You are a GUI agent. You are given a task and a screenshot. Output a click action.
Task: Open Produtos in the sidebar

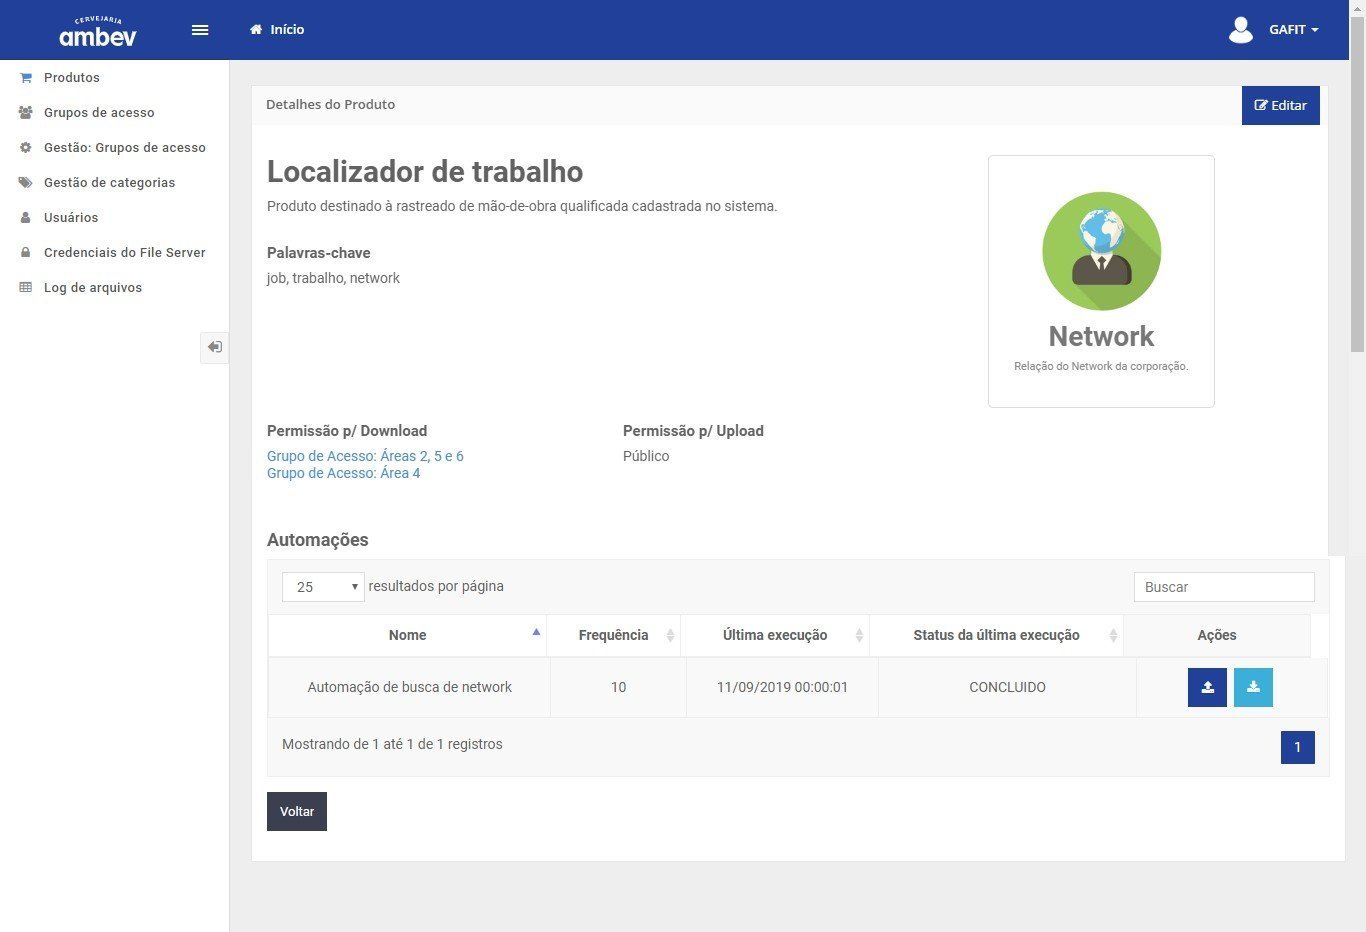coord(72,78)
